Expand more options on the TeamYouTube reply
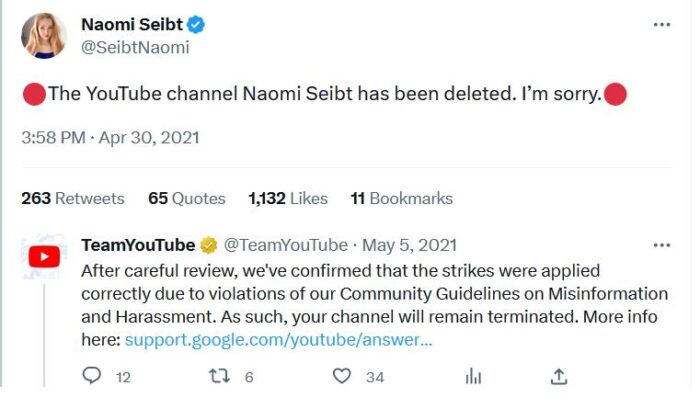The height and width of the screenshot is (420, 700). pos(661,245)
